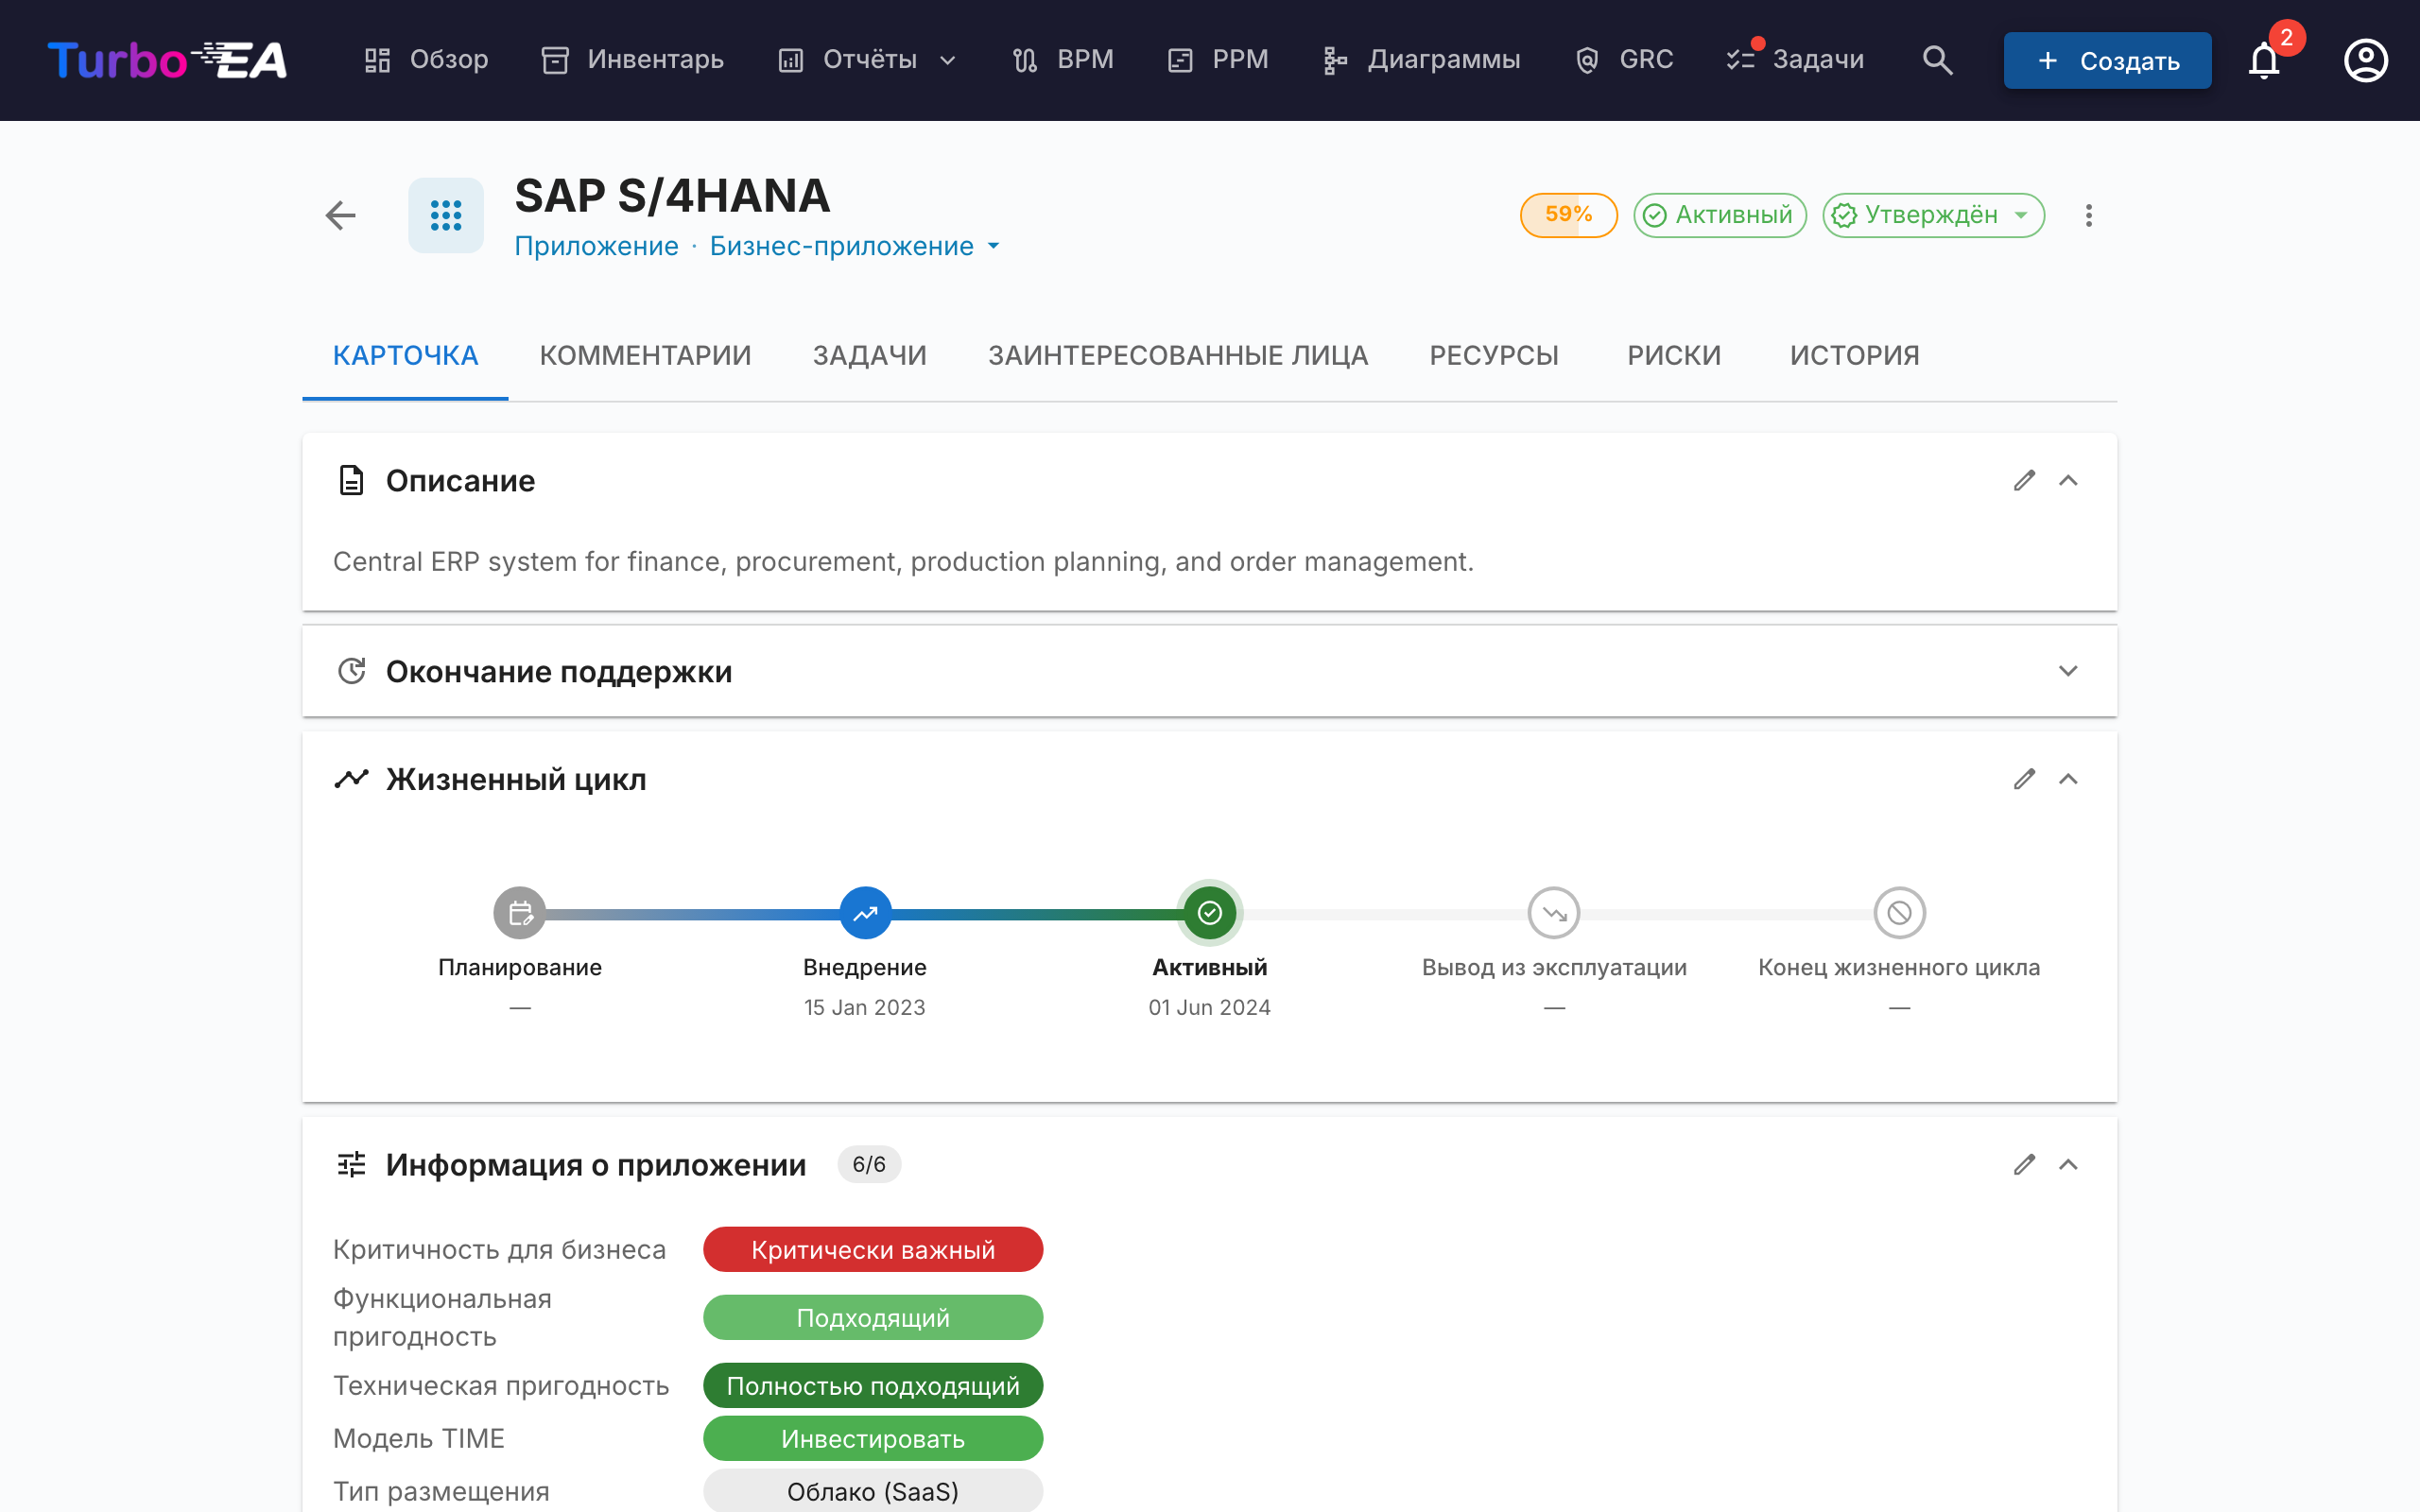The image size is (2420, 1512).
Task: Click the Создать button
Action: click(2107, 61)
